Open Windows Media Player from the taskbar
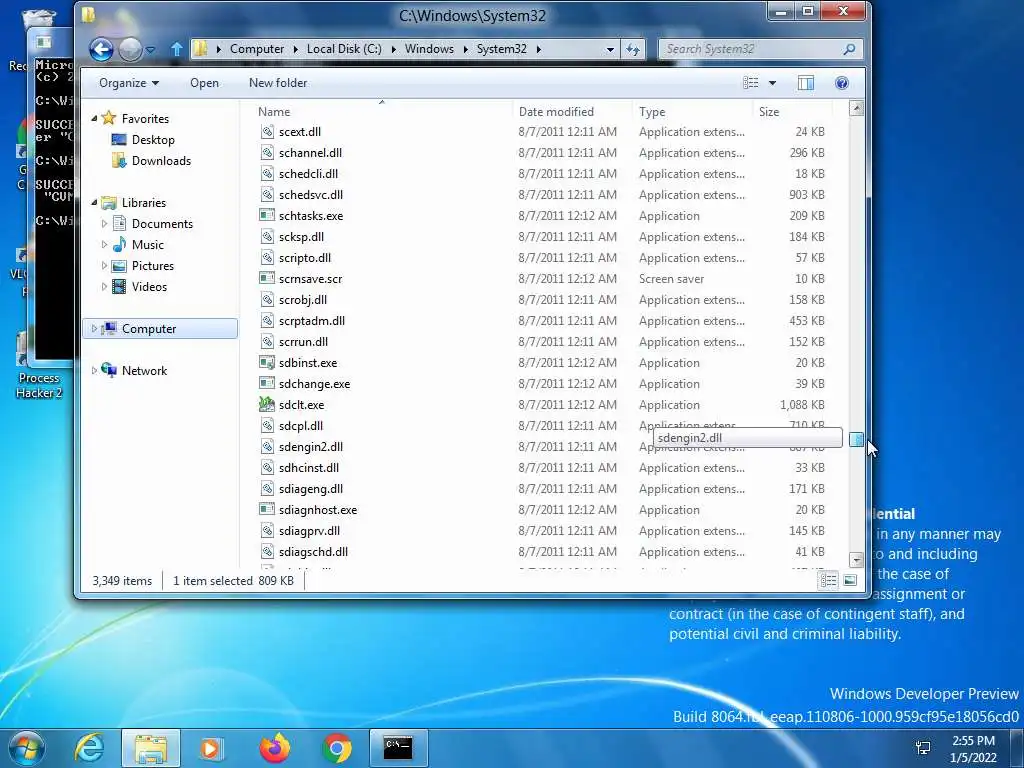The image size is (1024, 768). coord(210,748)
